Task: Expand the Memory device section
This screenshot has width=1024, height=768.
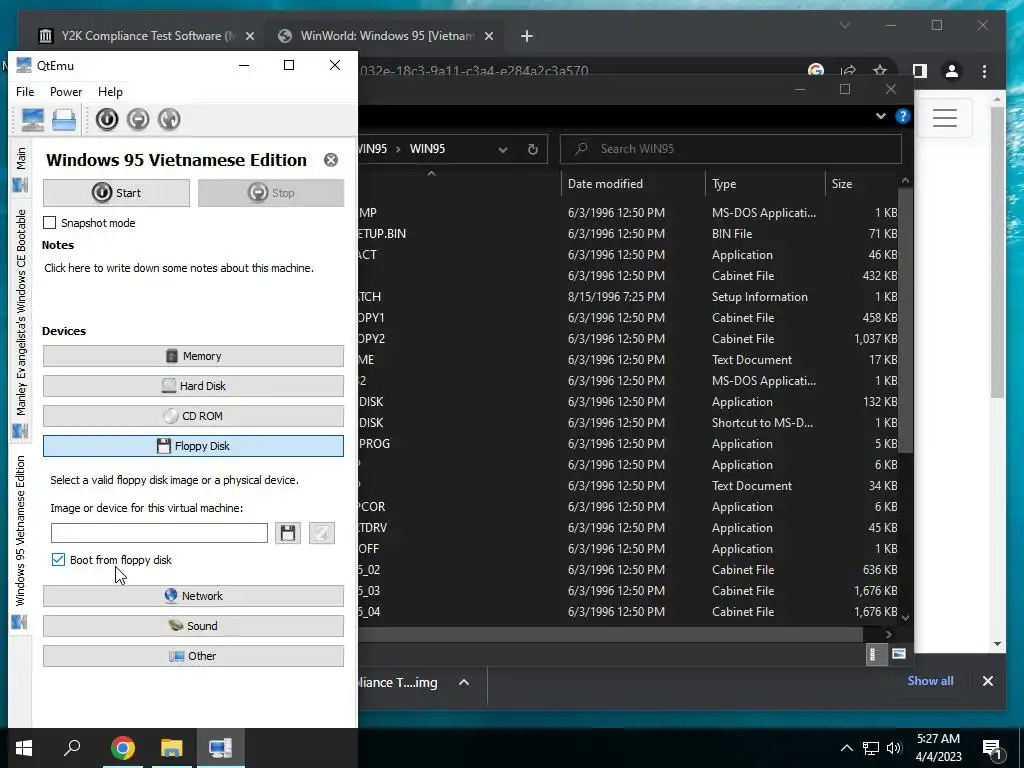Action: pyautogui.click(x=193, y=356)
